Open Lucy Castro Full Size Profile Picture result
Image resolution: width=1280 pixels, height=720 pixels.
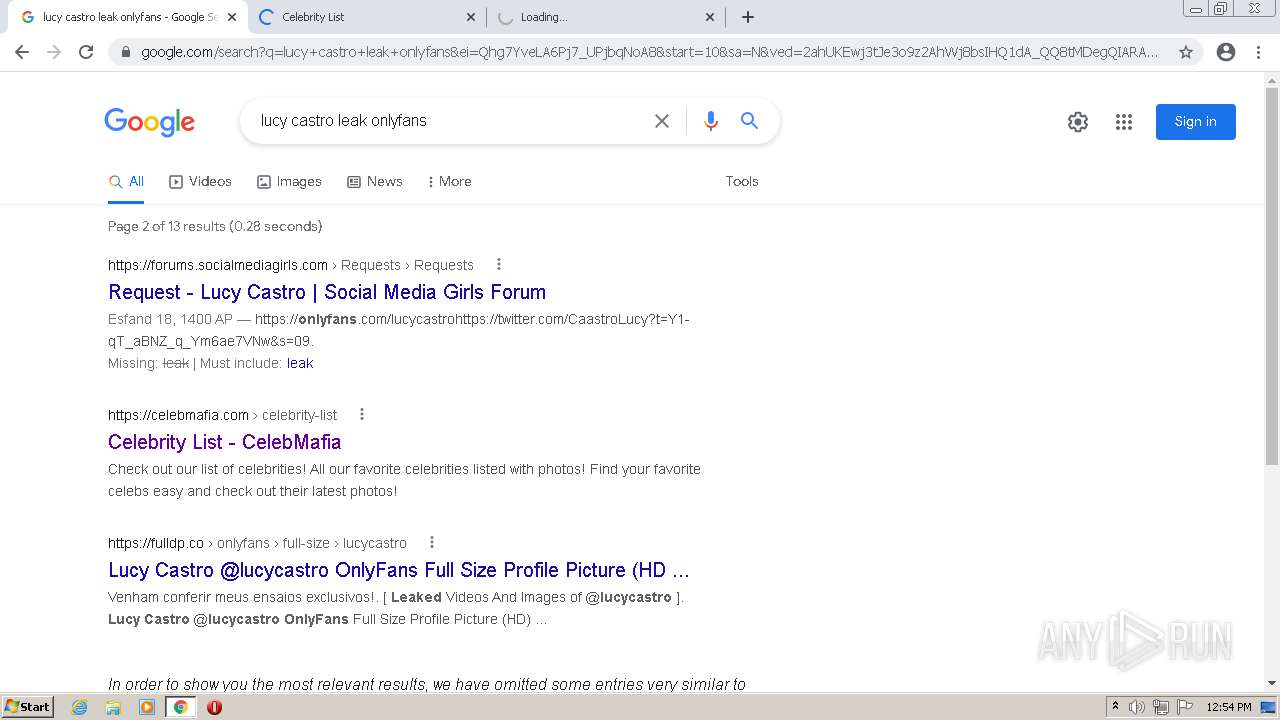[399, 570]
